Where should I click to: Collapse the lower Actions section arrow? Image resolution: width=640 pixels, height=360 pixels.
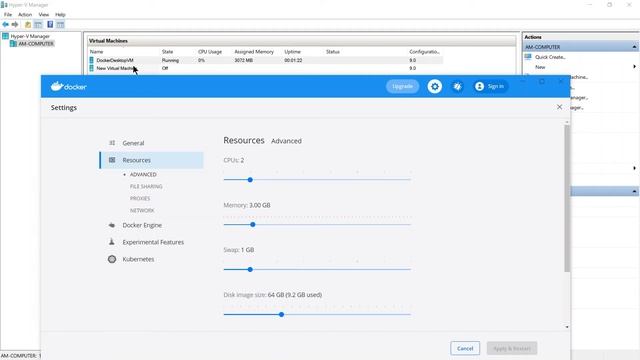(x=634, y=191)
